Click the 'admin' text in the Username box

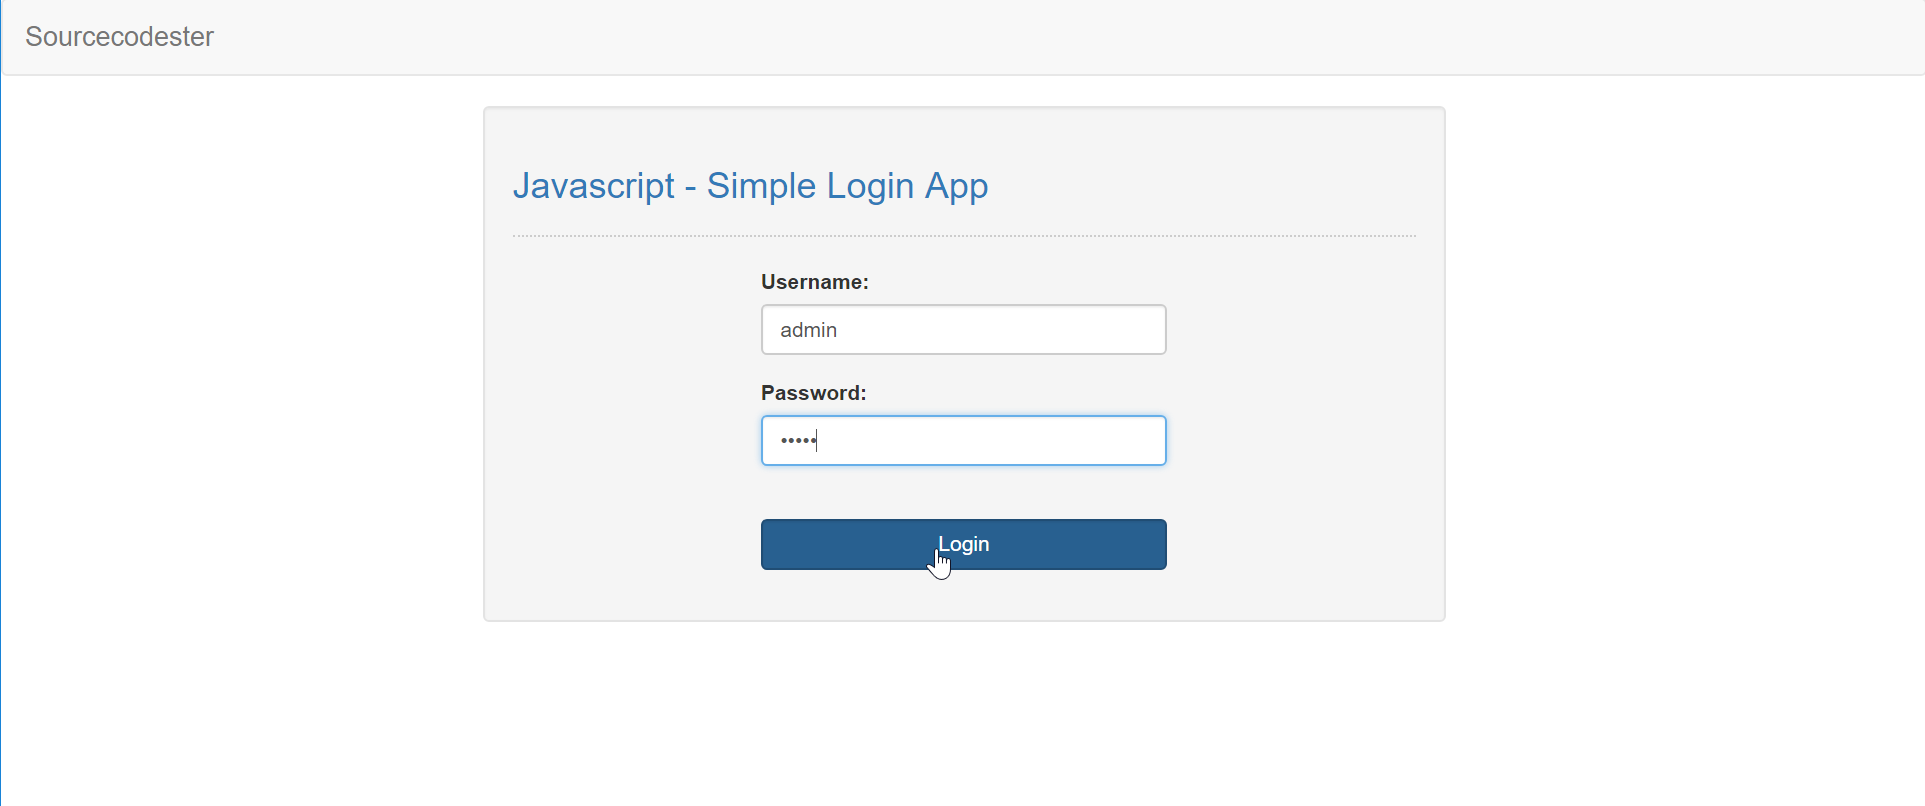point(808,330)
